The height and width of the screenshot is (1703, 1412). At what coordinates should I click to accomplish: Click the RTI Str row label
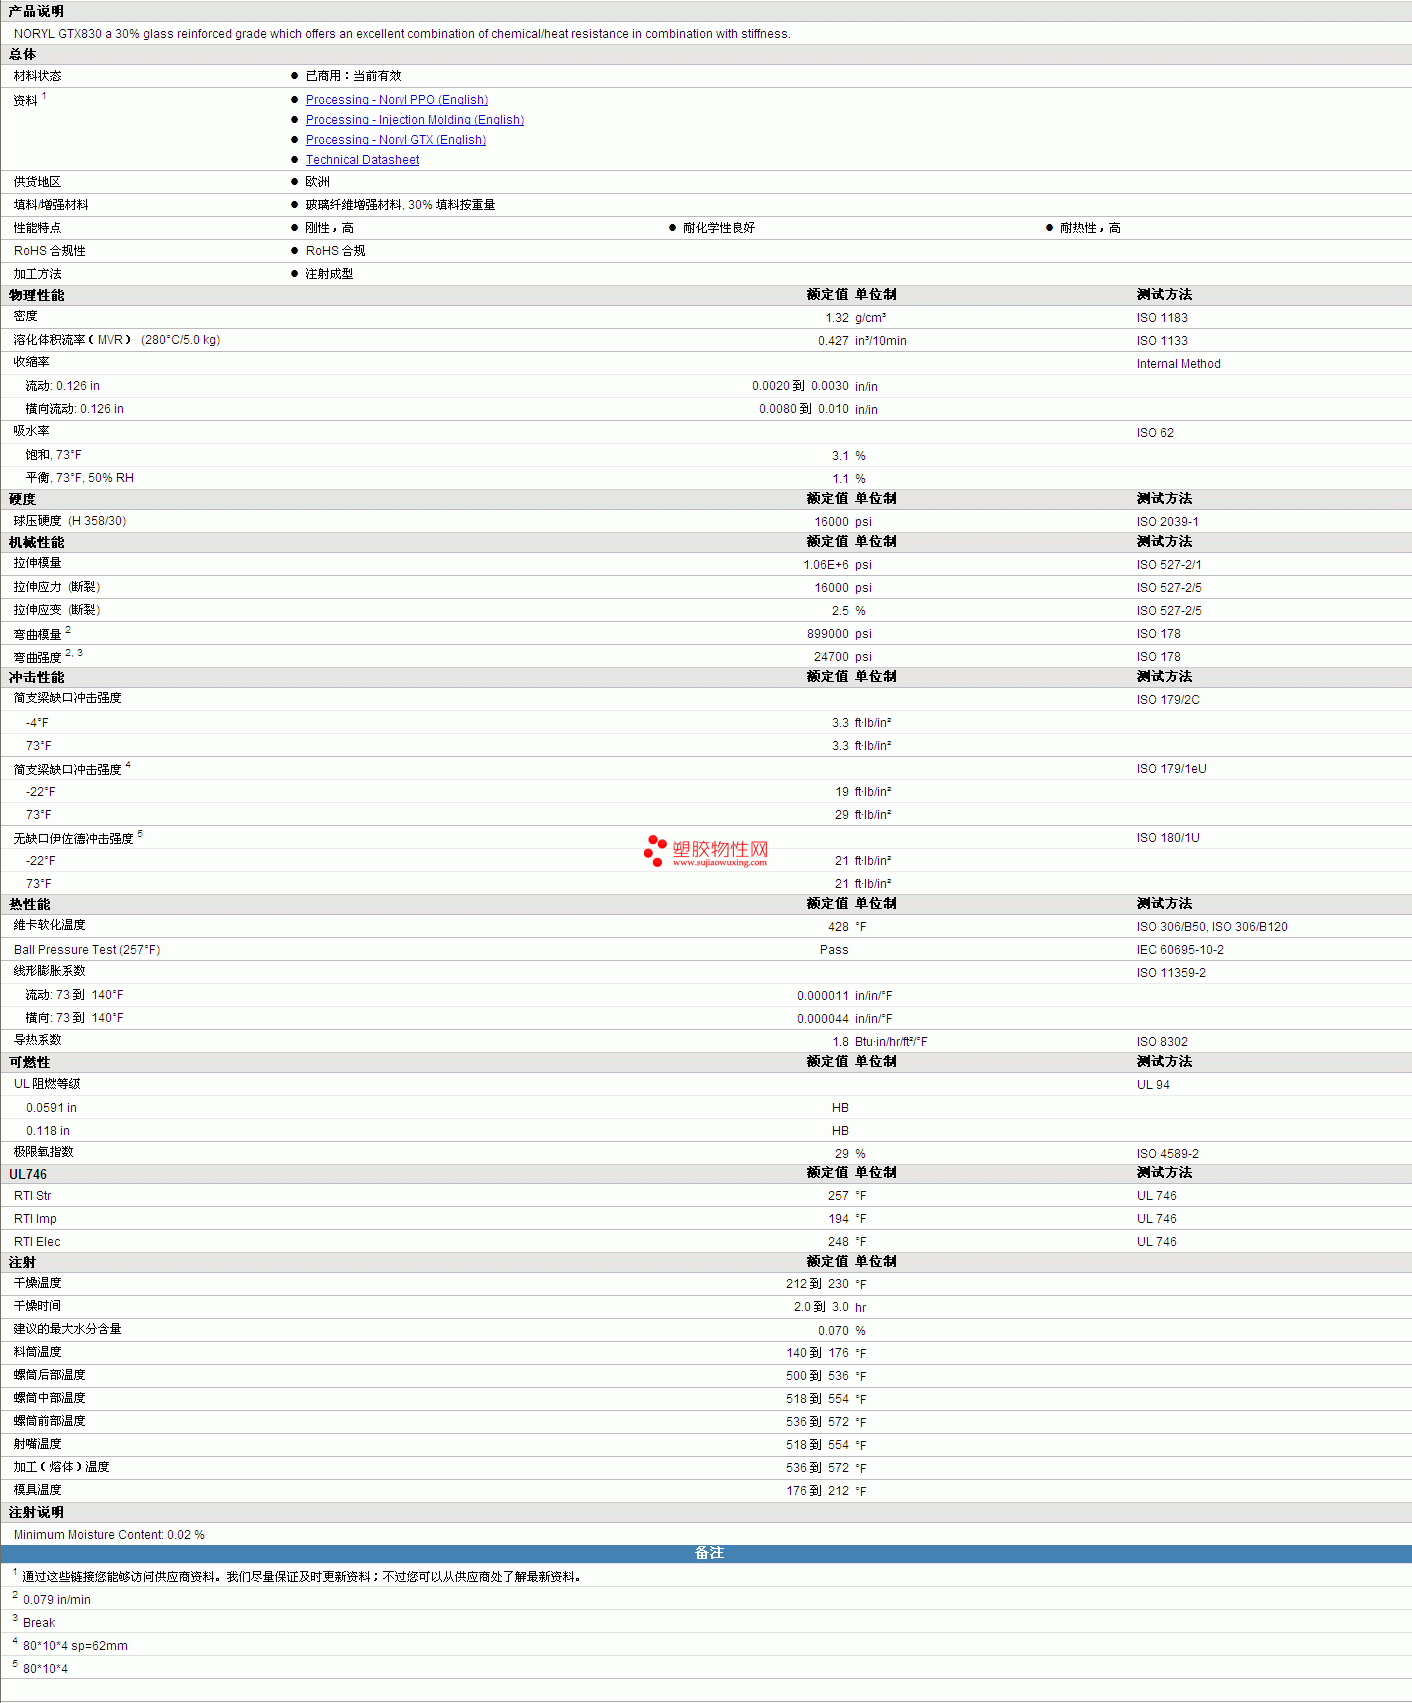pos(32,1196)
